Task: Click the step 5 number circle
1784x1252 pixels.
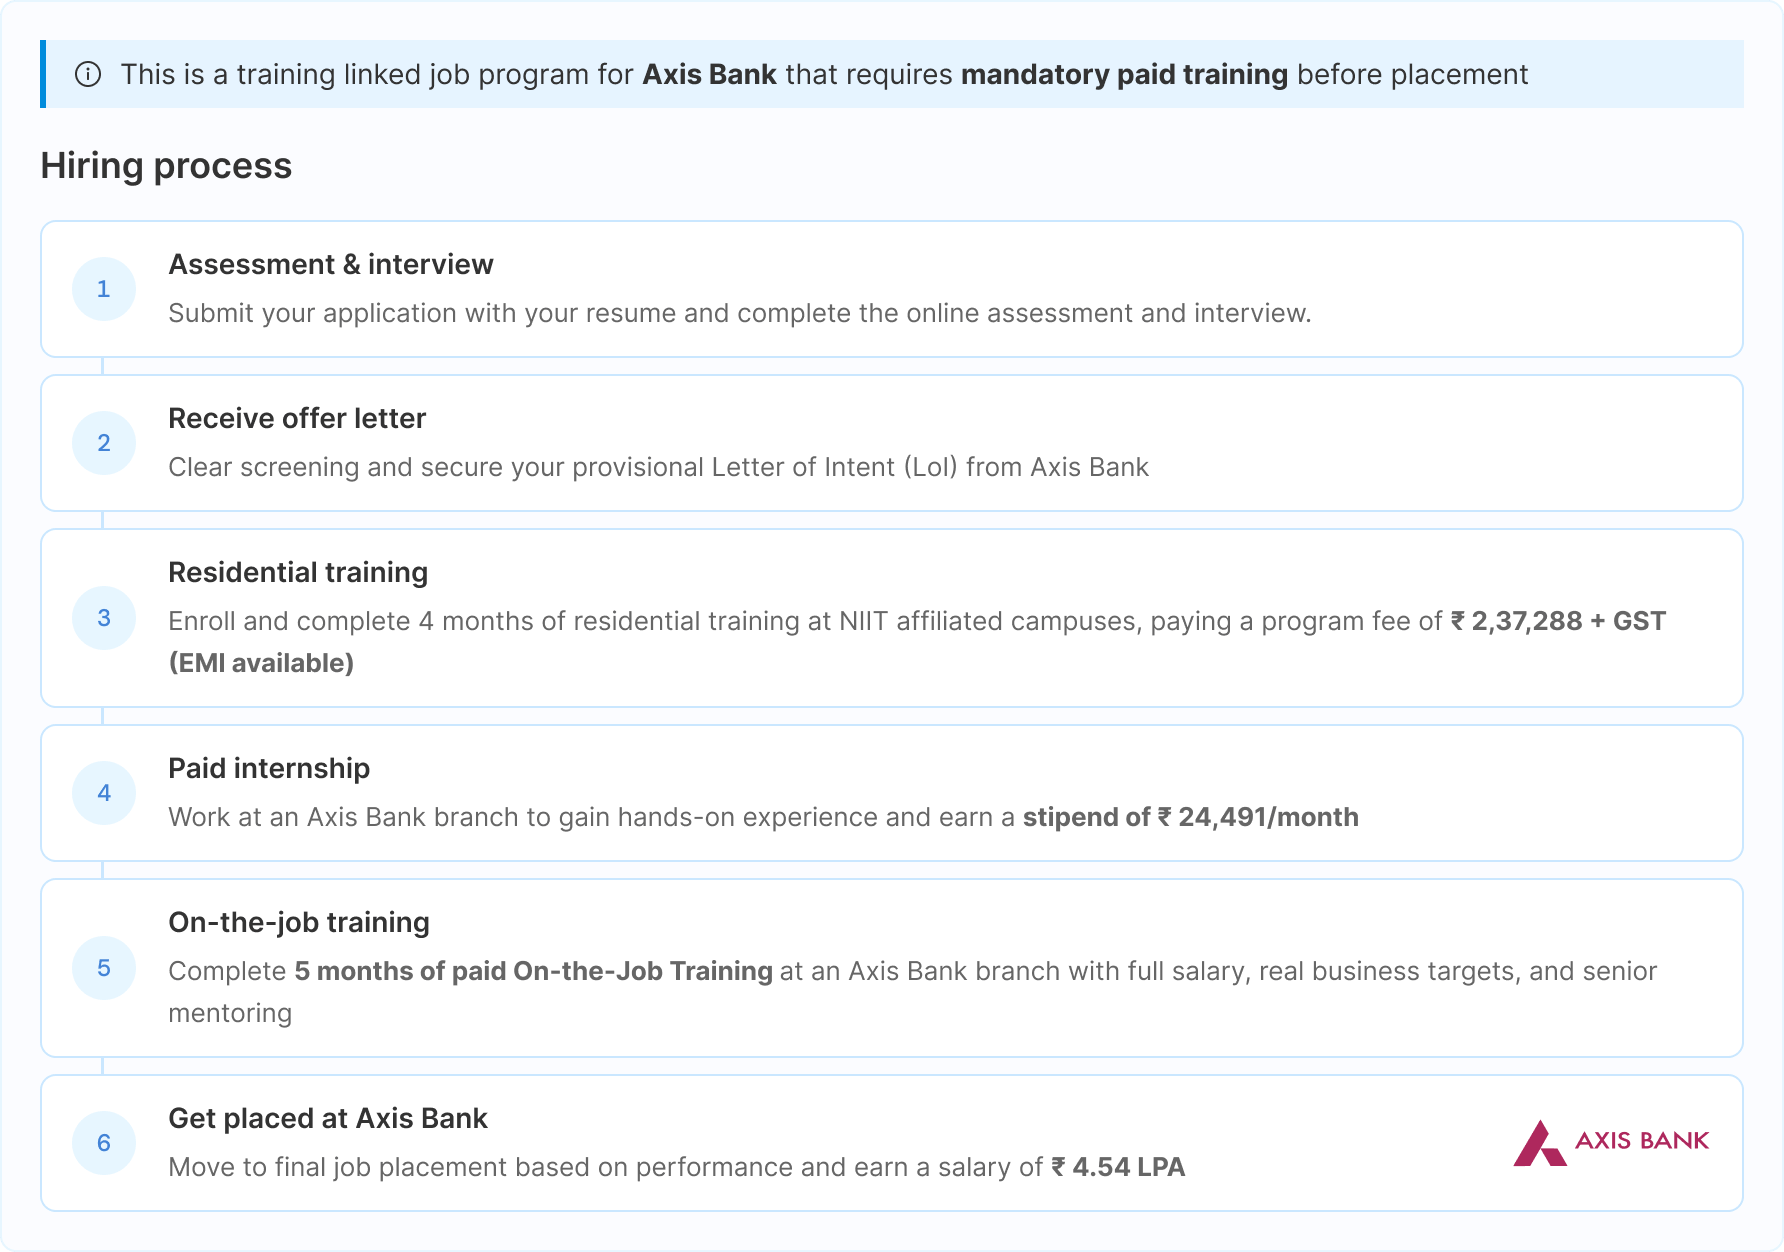Action: point(104,968)
